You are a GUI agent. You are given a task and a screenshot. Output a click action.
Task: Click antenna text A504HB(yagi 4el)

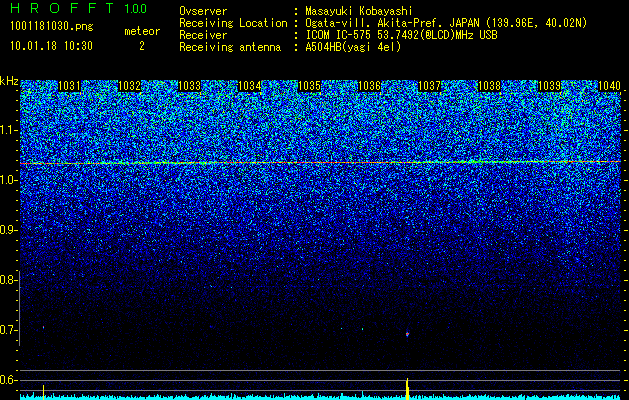click(353, 47)
